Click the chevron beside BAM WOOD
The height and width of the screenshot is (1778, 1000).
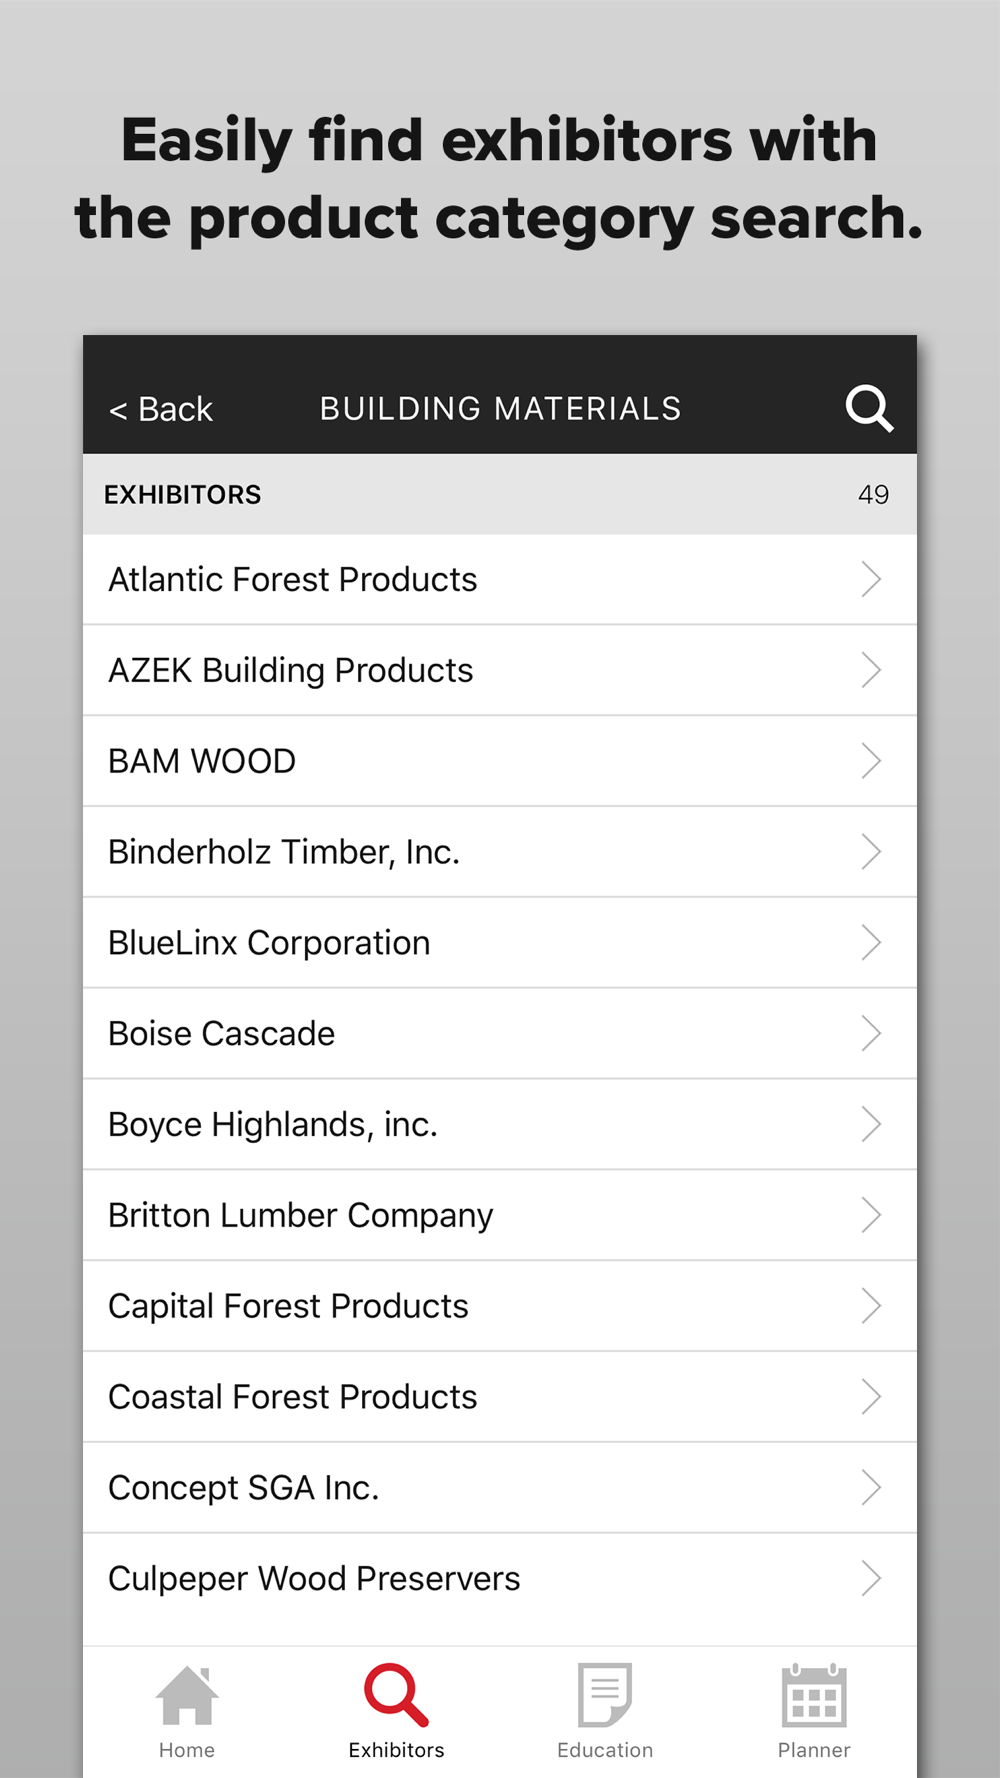[871, 761]
